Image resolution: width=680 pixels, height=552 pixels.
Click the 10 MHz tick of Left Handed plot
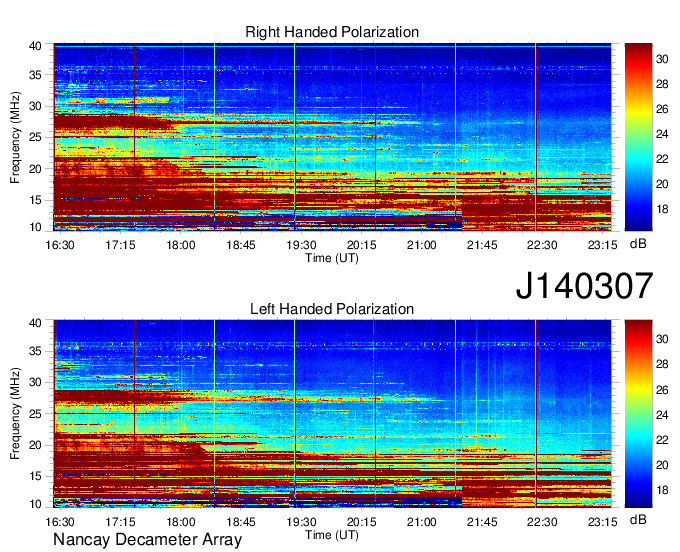35,504
